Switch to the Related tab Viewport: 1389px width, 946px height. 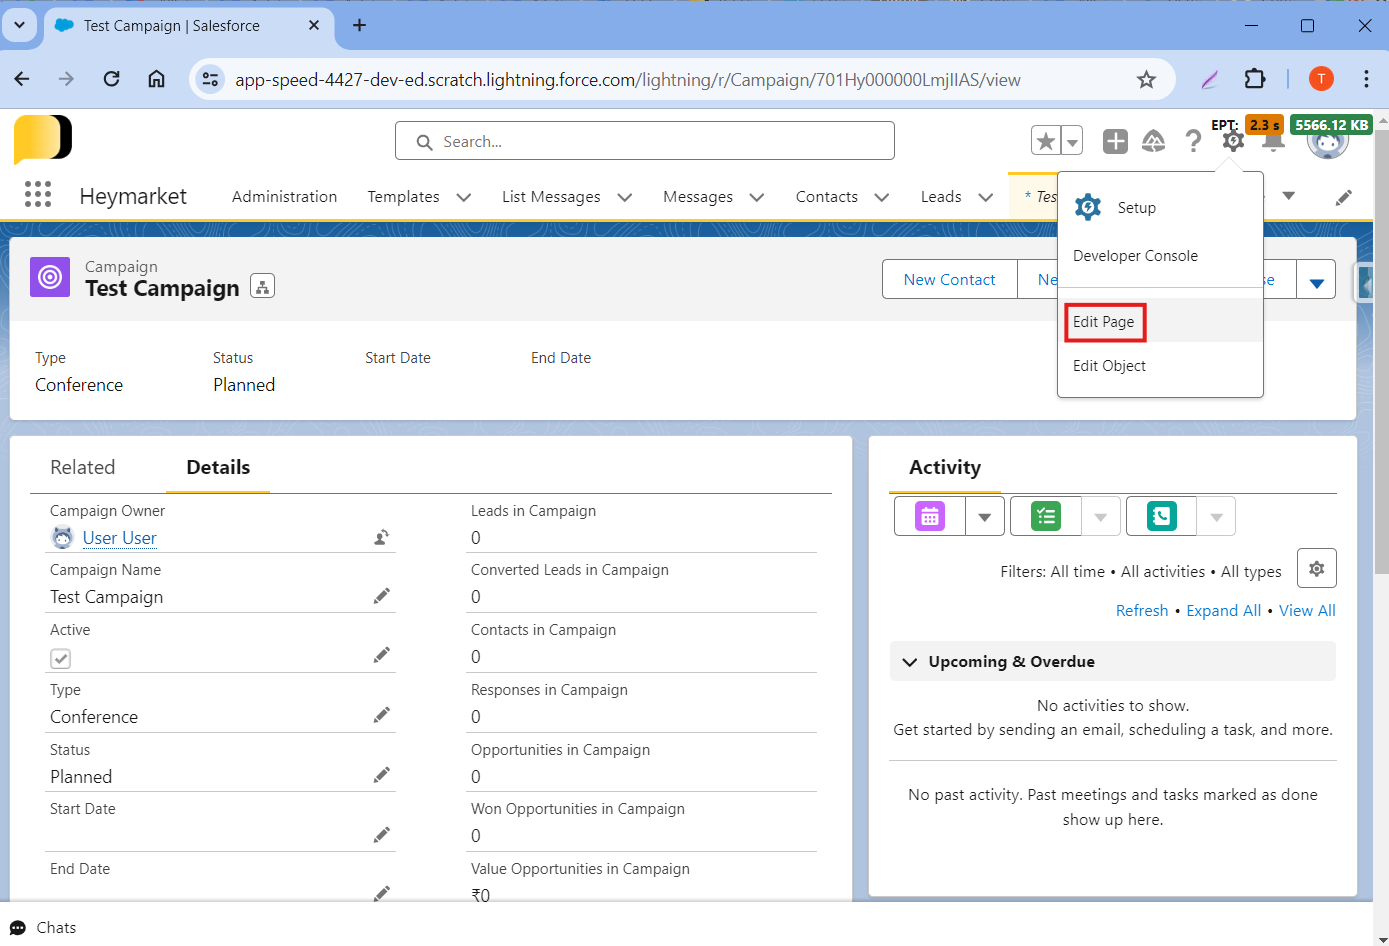coord(83,467)
